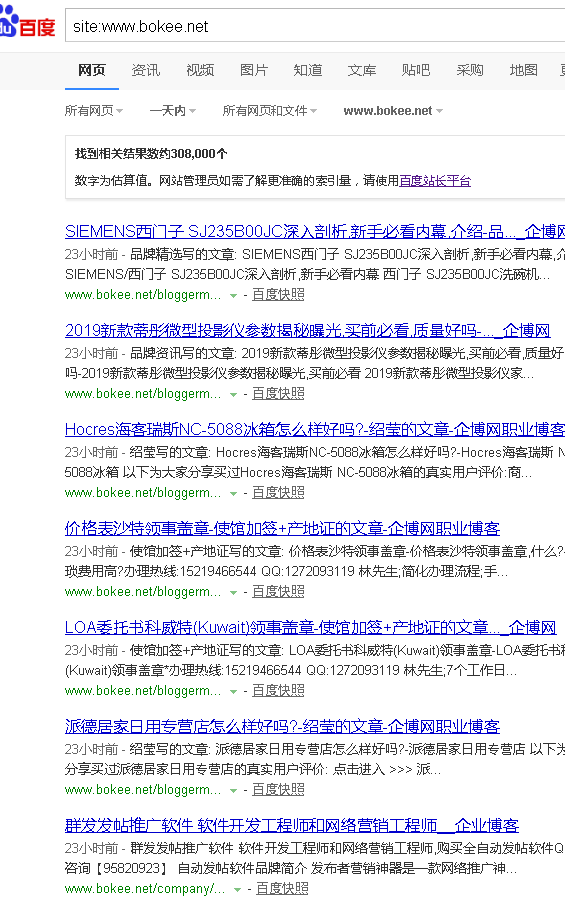Image resolution: width=565 pixels, height=902 pixels.
Task: Select the 网页 tab
Action: [x=92, y=70]
